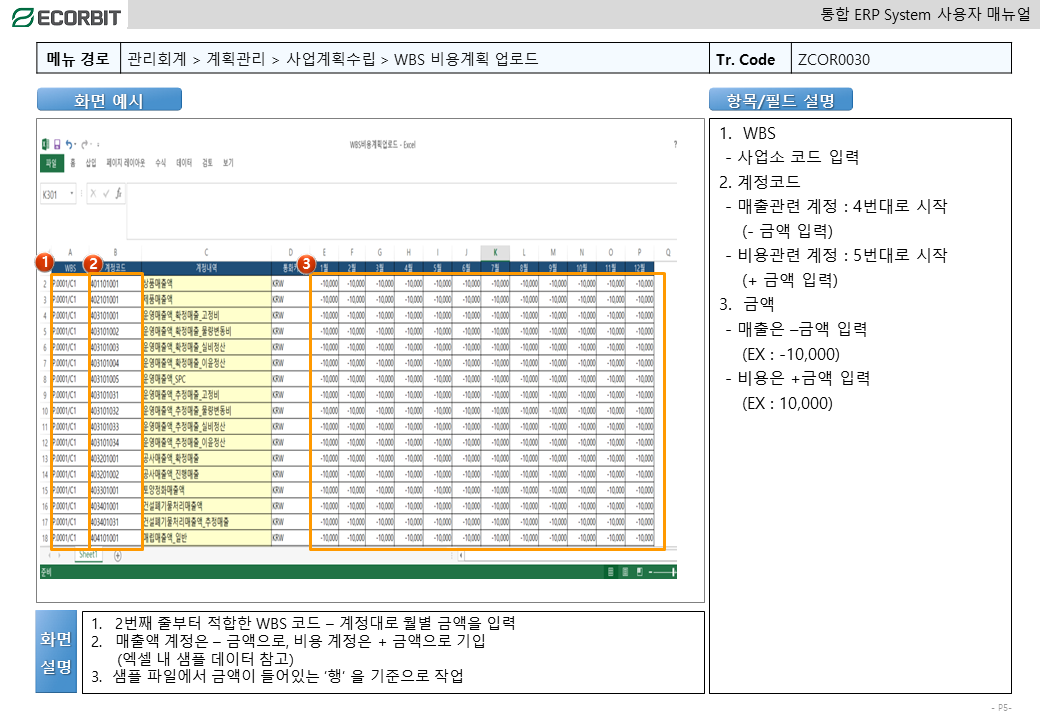The height and width of the screenshot is (720, 1040).
Task: Select the 공사매출액_진행매출 cell
Action: [x=206, y=475]
